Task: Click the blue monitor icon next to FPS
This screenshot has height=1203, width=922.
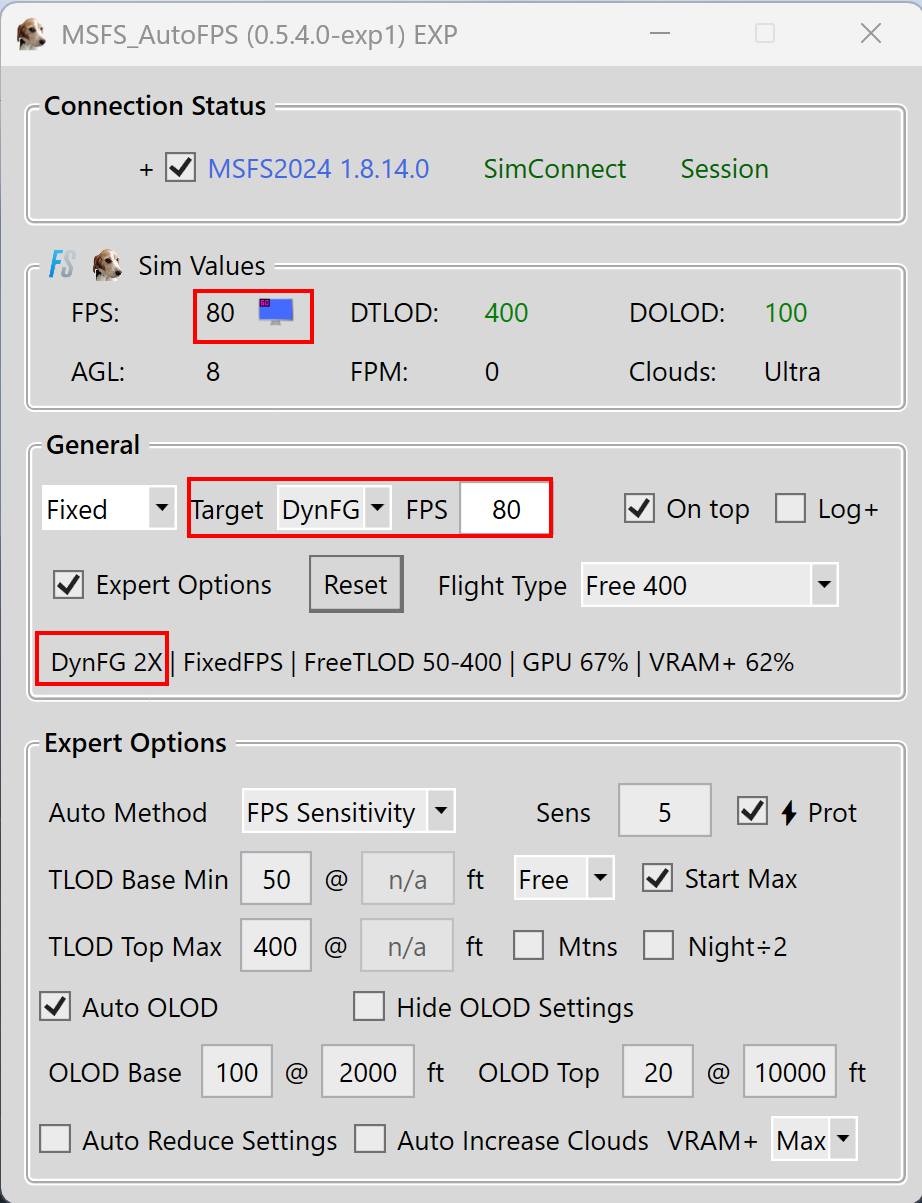Action: 276,311
